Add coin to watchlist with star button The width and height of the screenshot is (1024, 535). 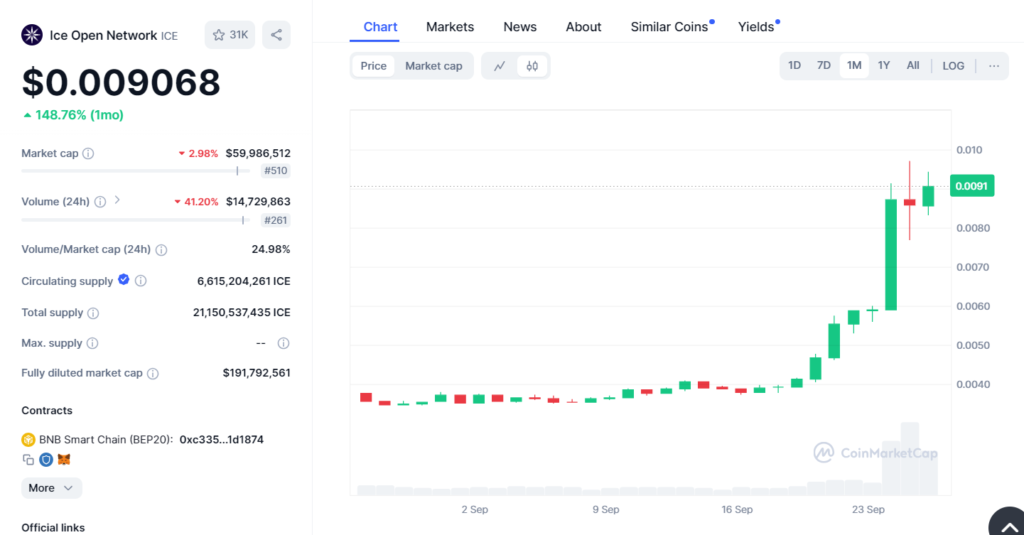(x=229, y=35)
